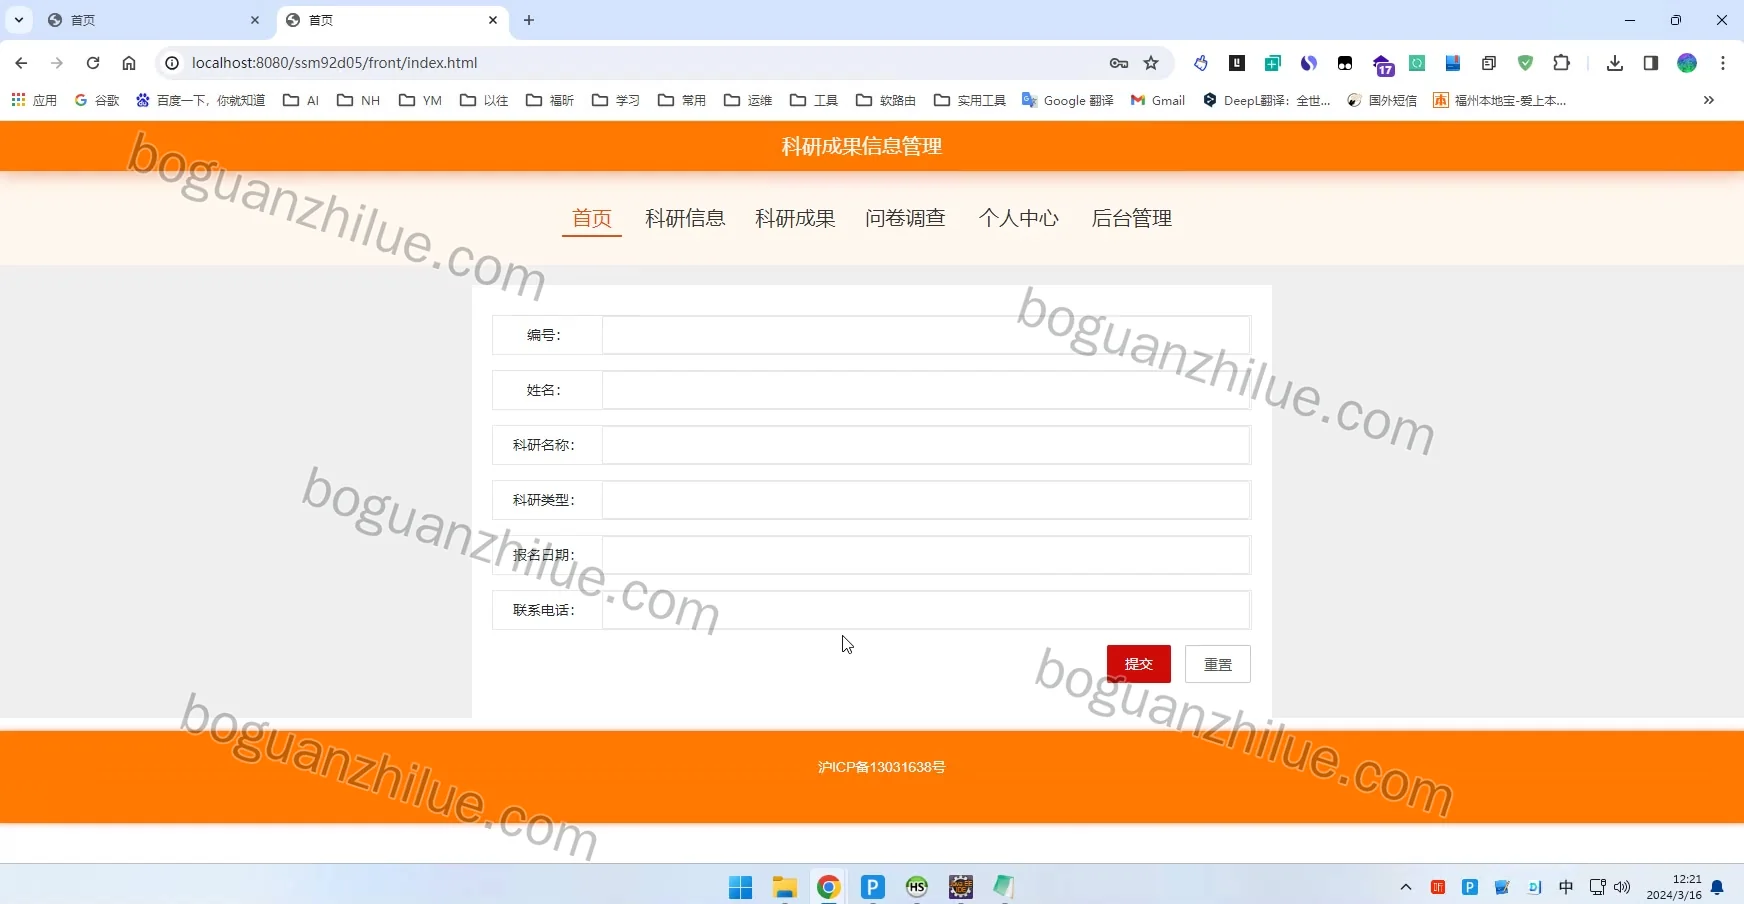Bookmark this page with star icon
This screenshot has width=1744, height=904.
[1151, 63]
